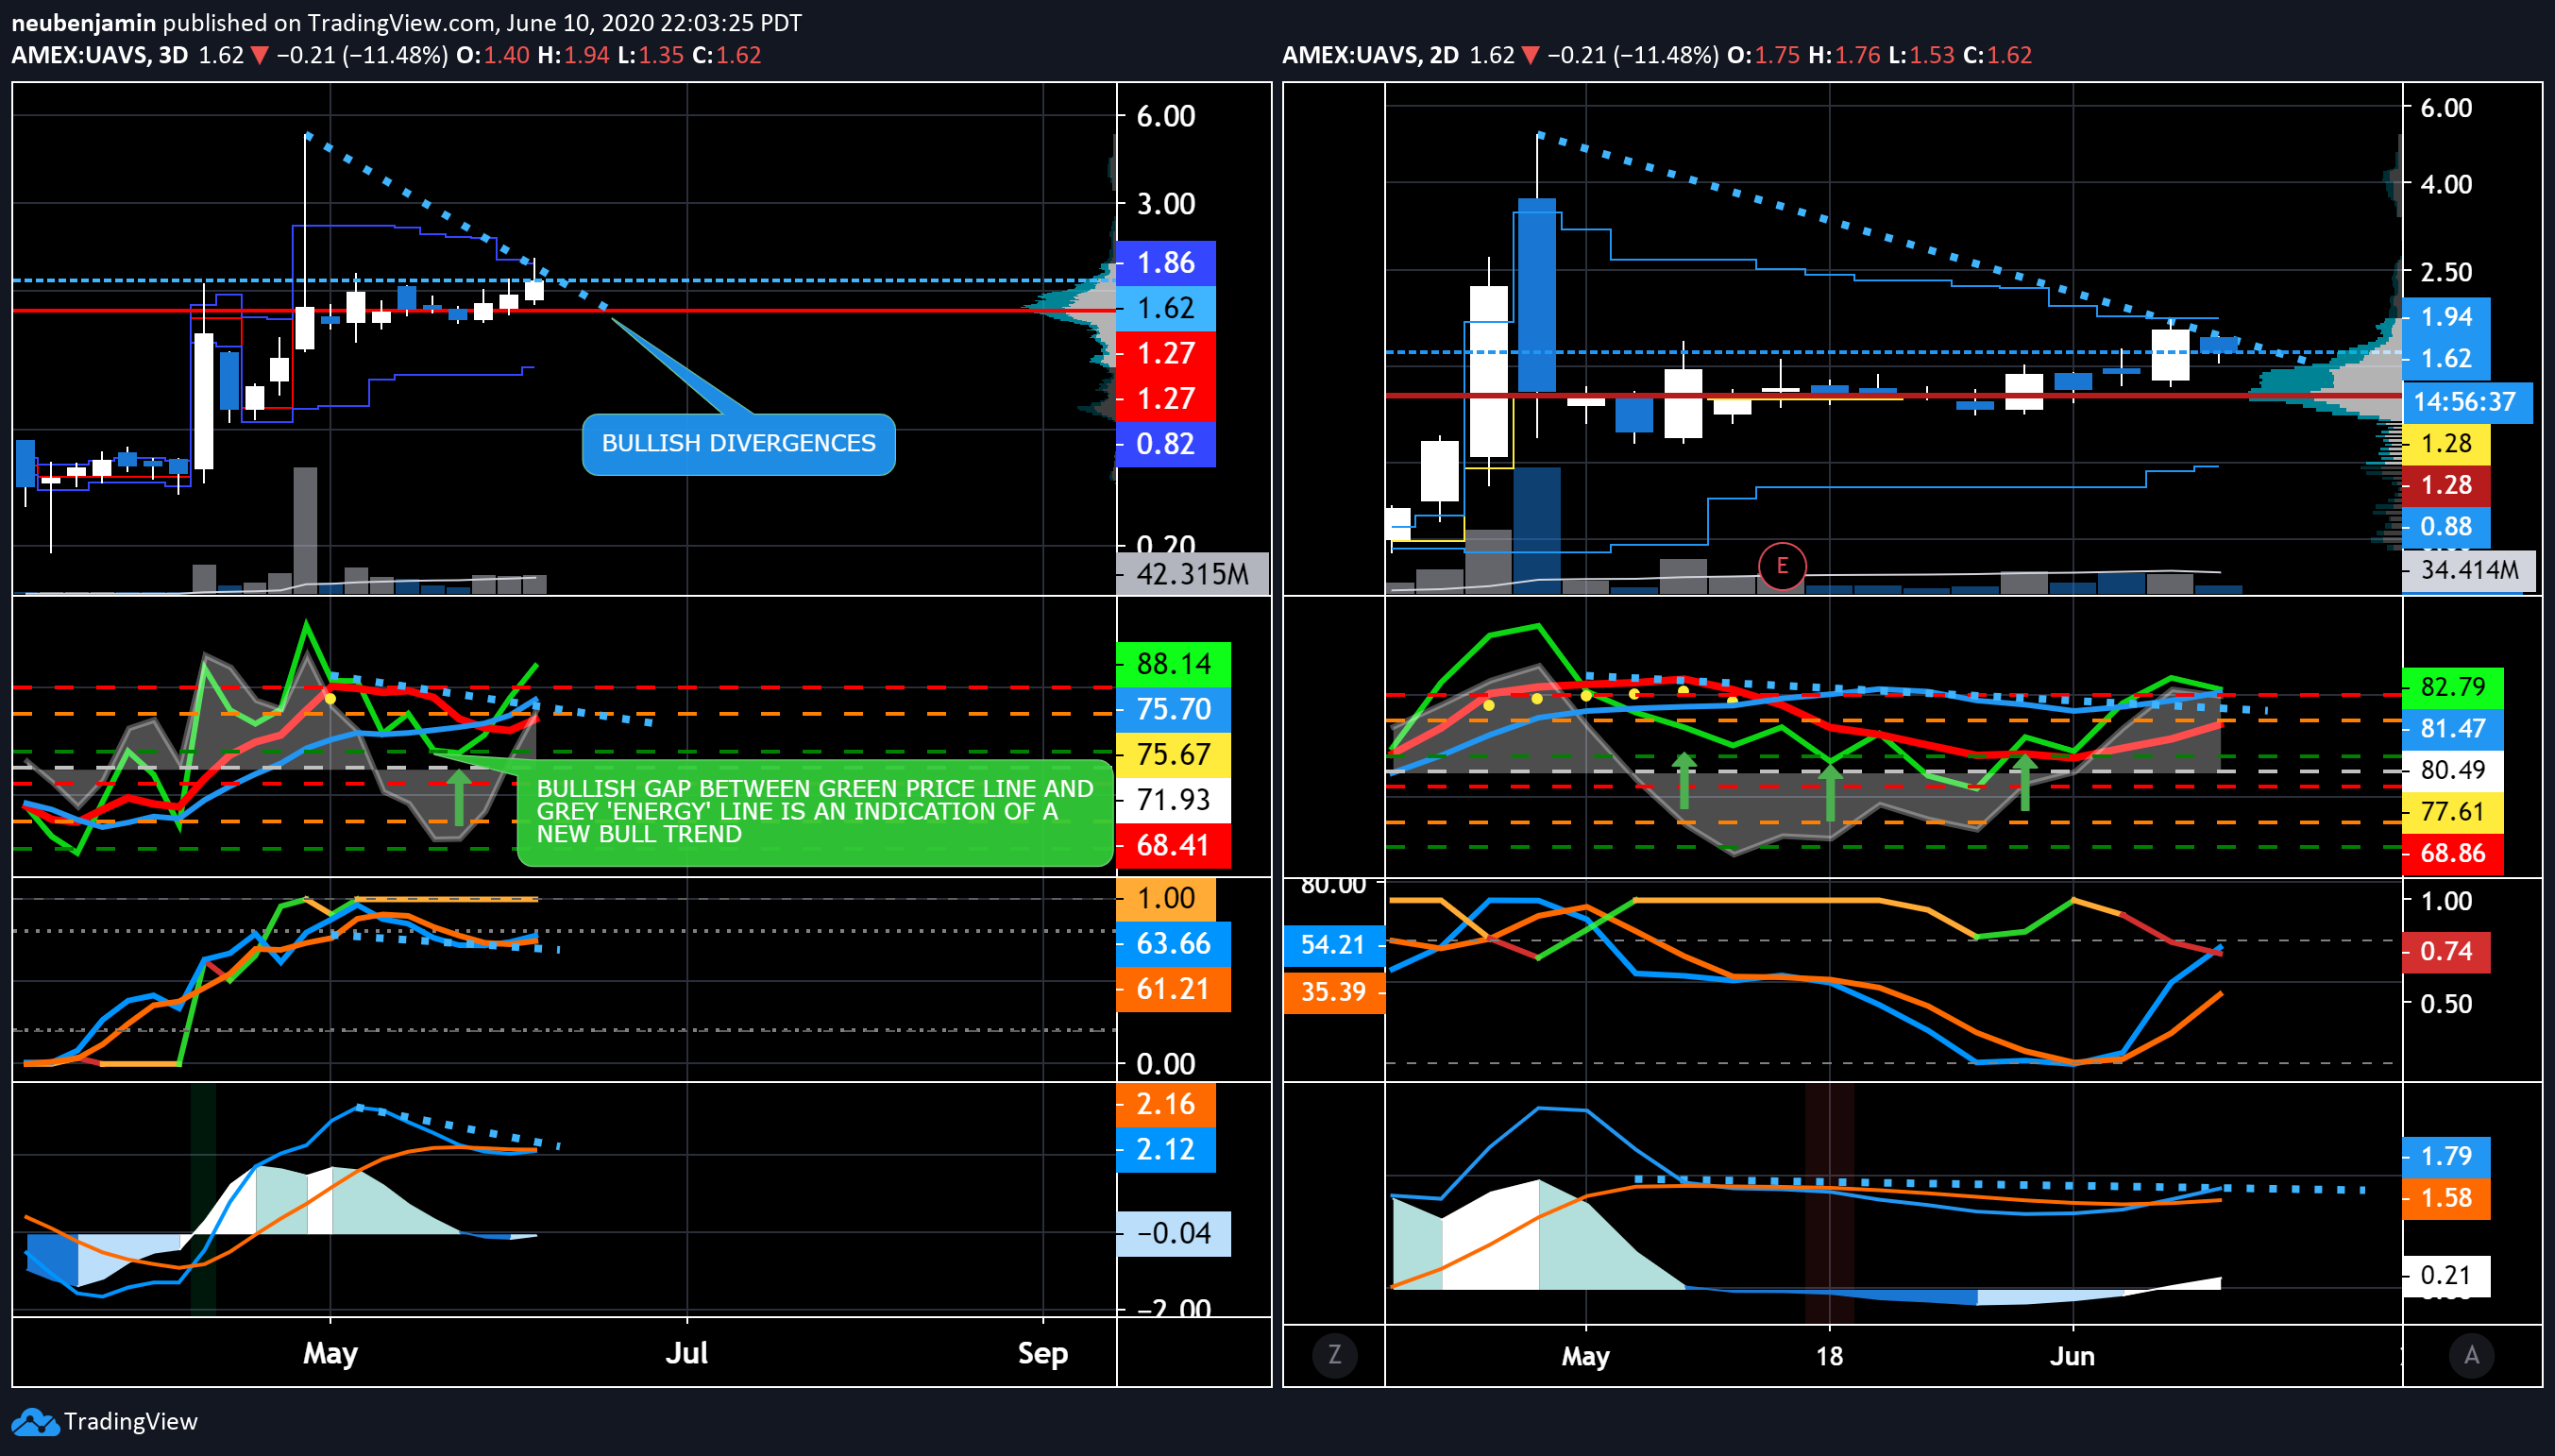Click 'AMEX:UAVS, 2D' symbol title

tap(1370, 55)
